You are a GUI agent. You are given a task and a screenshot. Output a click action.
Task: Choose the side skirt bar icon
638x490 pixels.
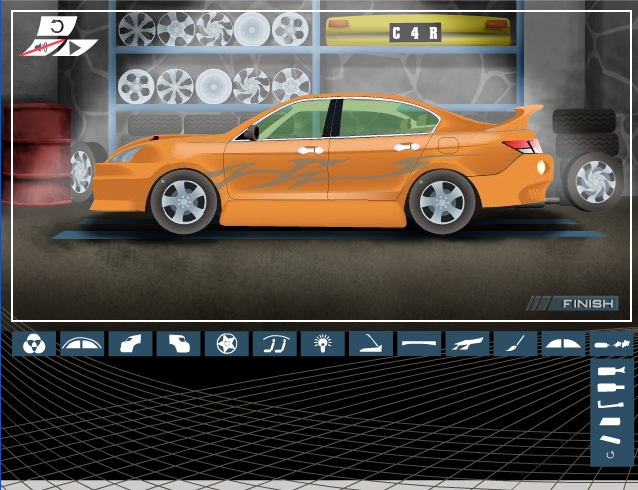tap(418, 344)
